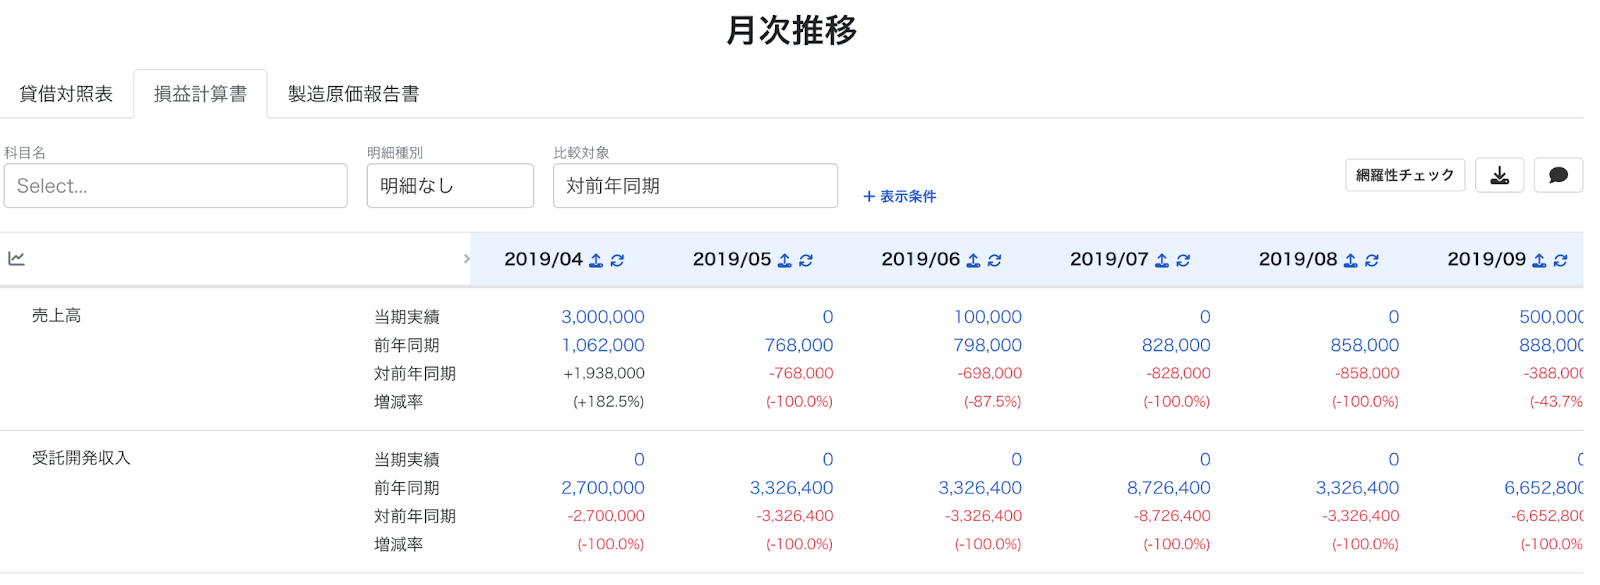The image size is (1600, 585).
Task: Switch to the 貸借対照表 tab
Action: coord(66,94)
